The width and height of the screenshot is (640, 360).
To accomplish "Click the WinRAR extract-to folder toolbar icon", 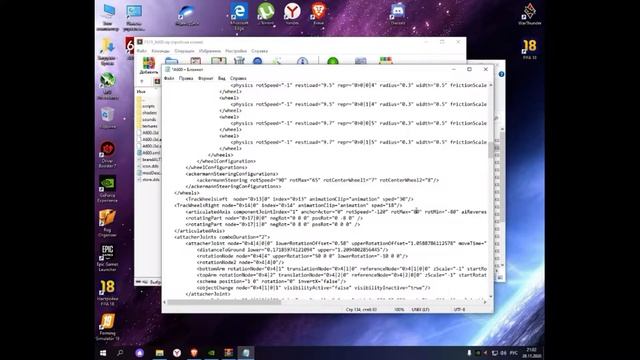I will pyautogui.click(x=172, y=61).
